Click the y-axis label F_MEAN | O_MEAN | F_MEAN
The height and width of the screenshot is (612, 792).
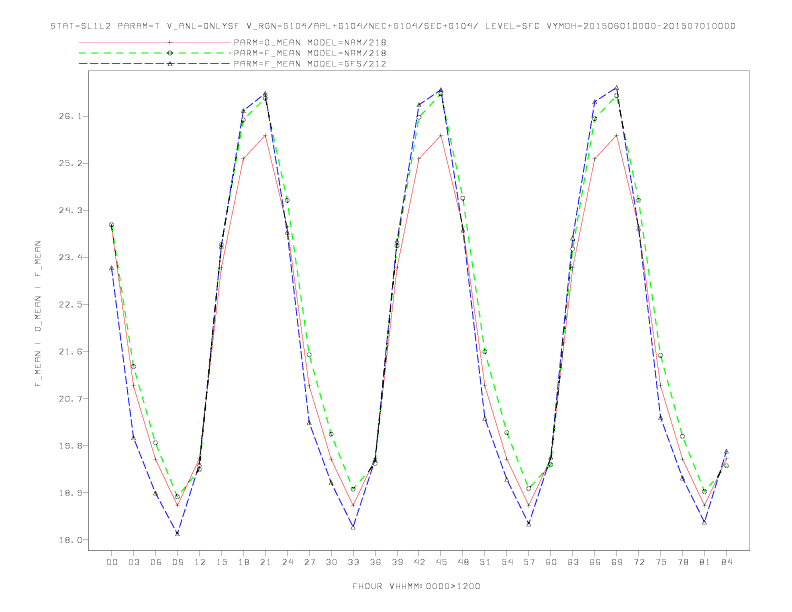tap(38, 314)
